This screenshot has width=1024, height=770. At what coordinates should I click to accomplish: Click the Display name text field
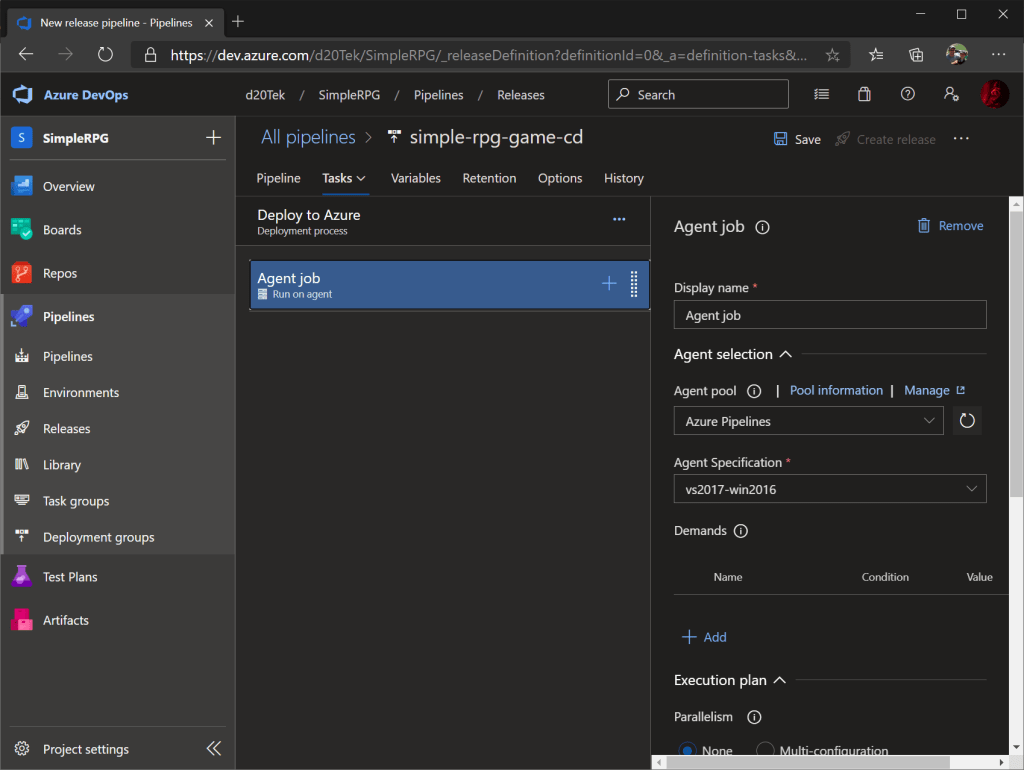tap(830, 315)
